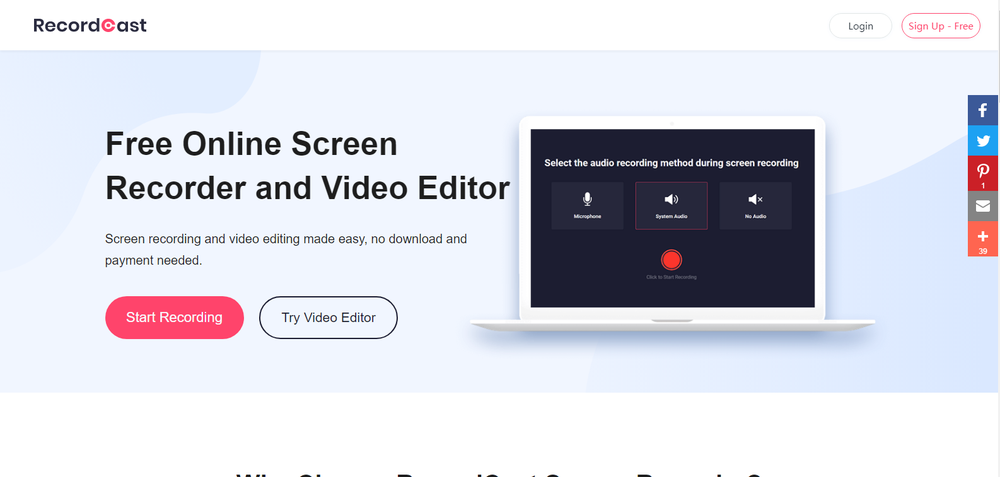
Task: Pin the page on Pinterest
Action: [x=983, y=173]
